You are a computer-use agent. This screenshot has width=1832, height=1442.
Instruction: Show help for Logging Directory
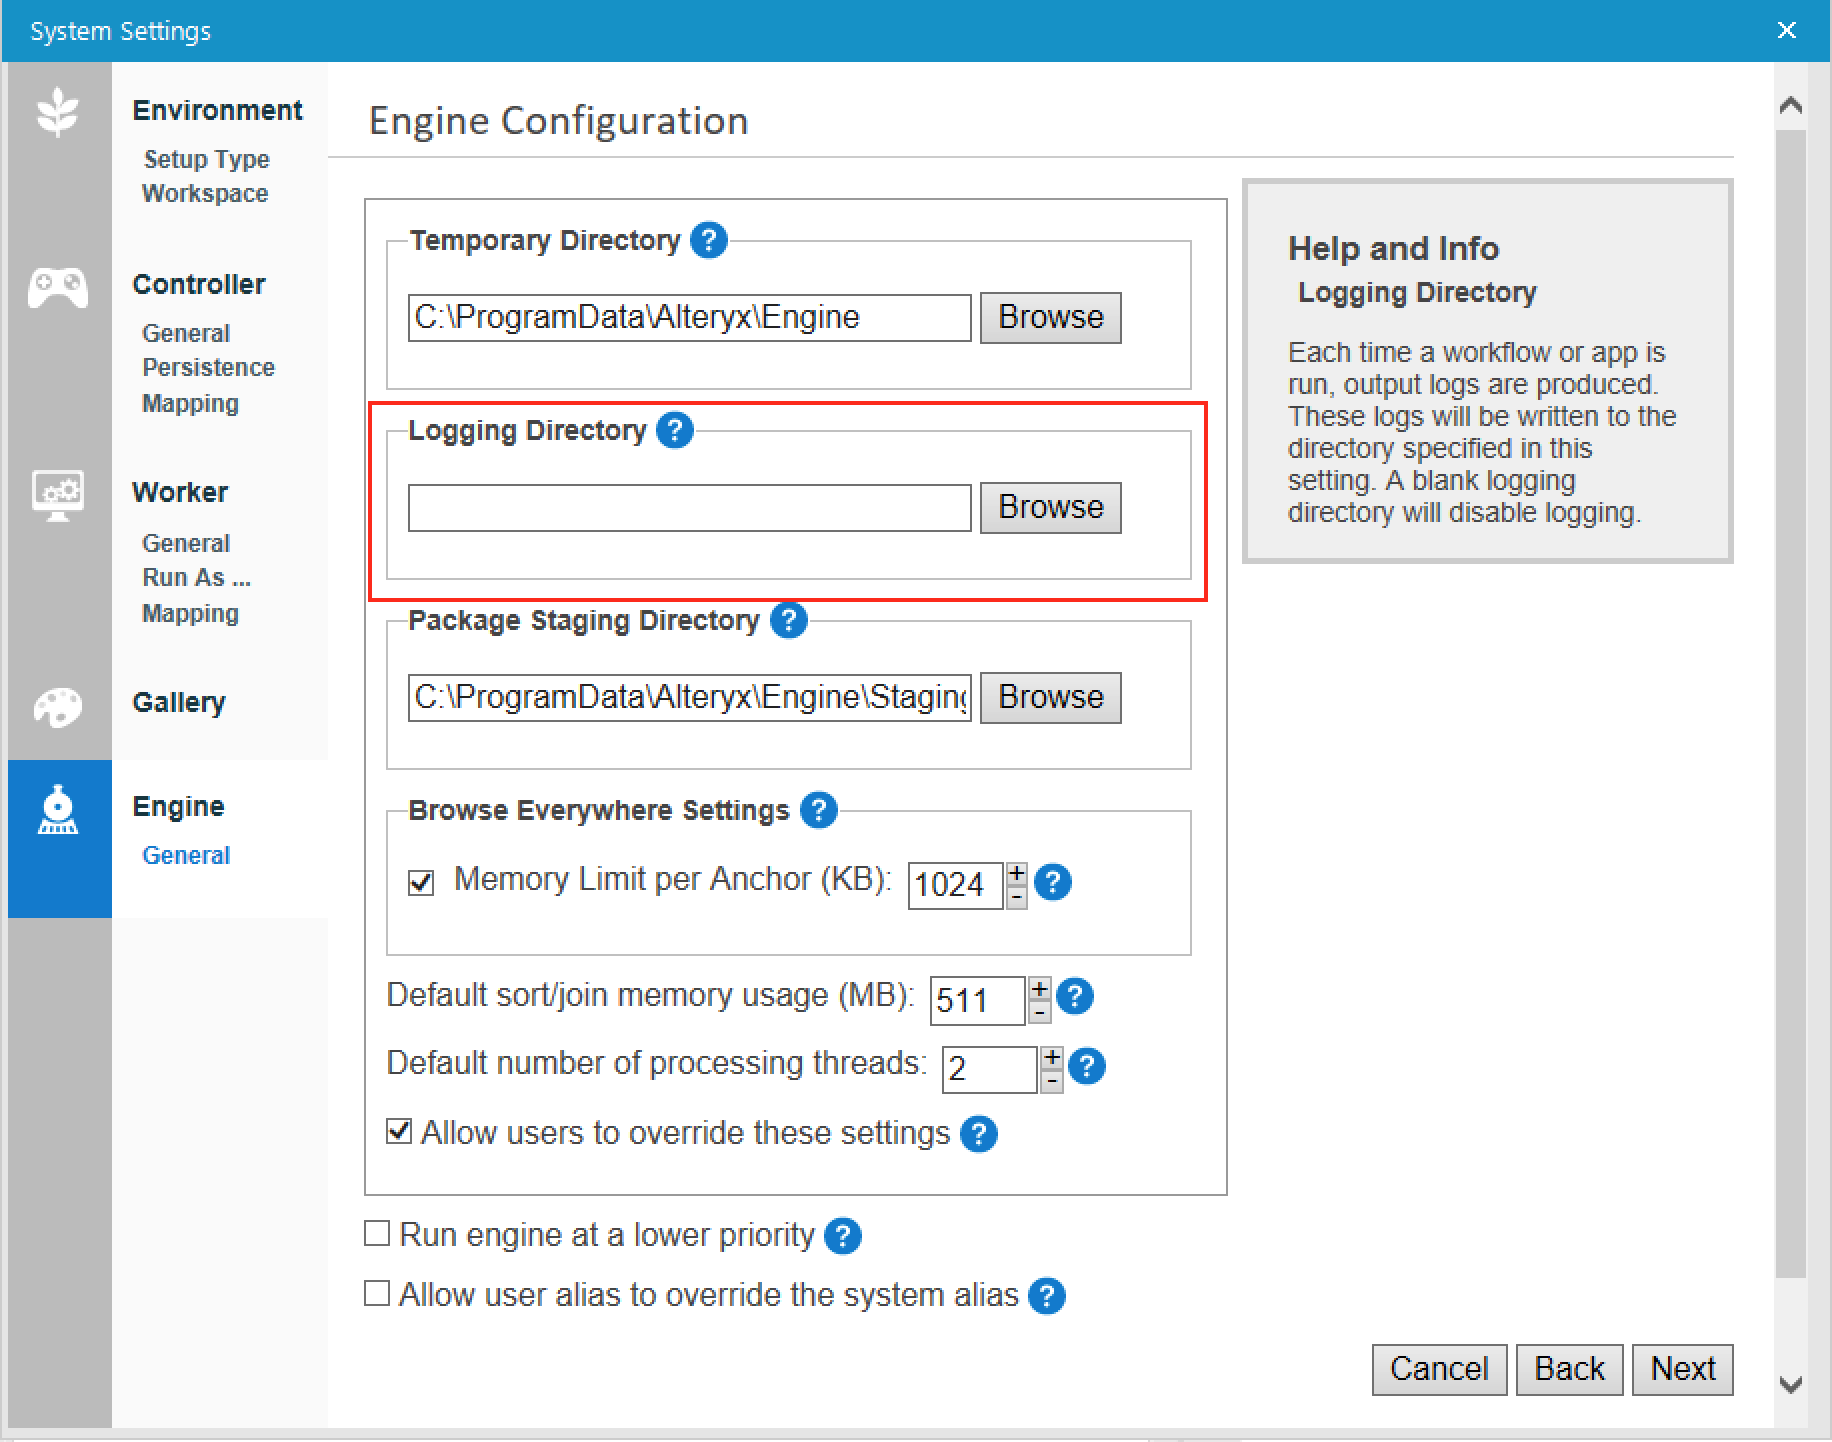[675, 430]
